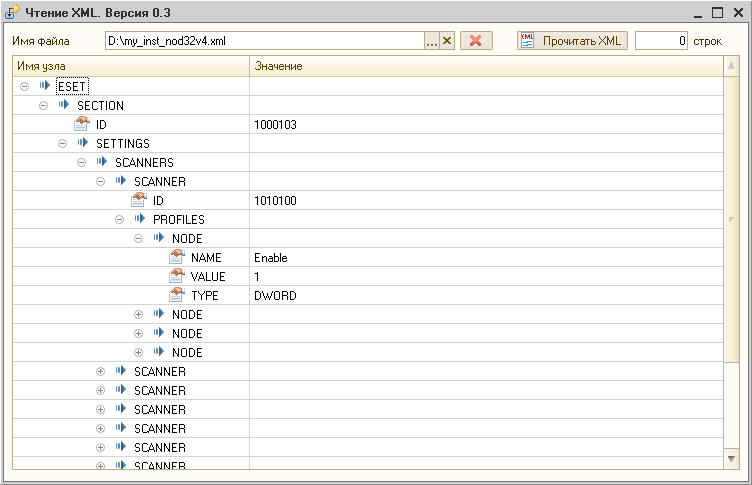
Task: Collapse the SCANNERS node
Action: (x=82, y=163)
